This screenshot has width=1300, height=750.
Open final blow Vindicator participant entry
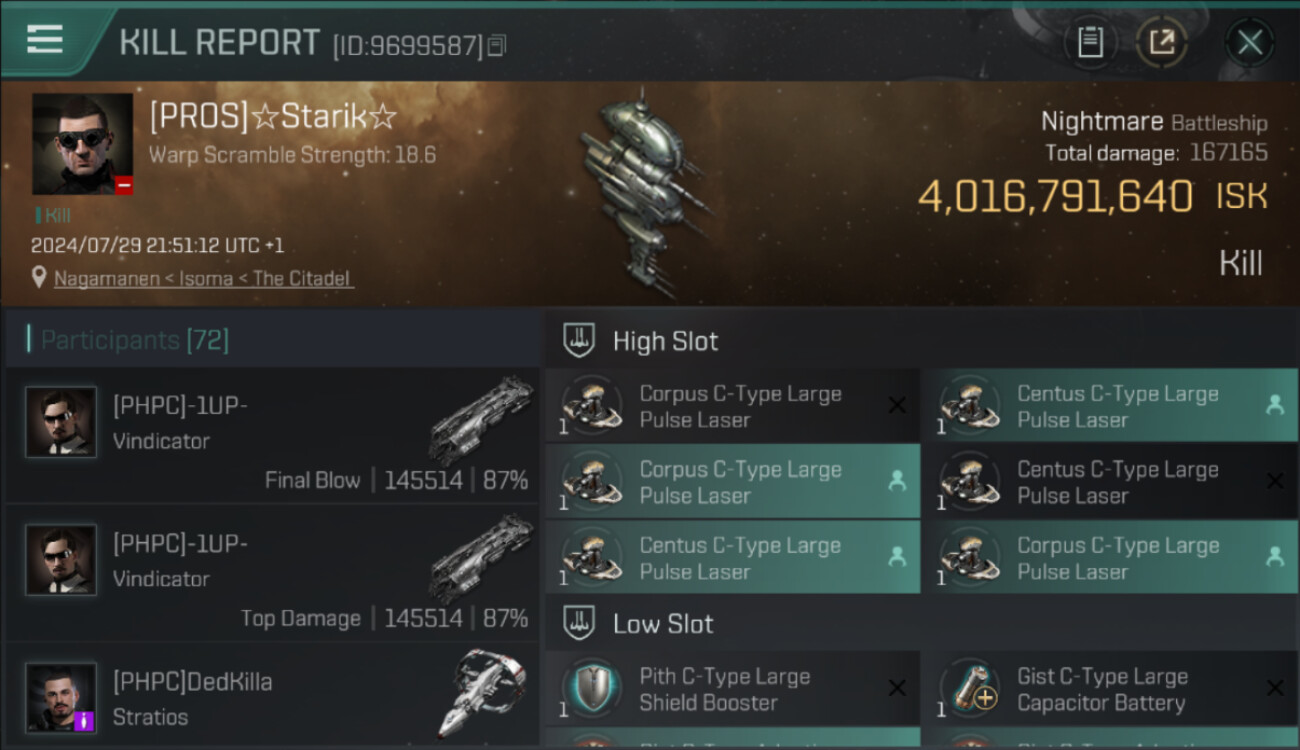click(x=272, y=436)
